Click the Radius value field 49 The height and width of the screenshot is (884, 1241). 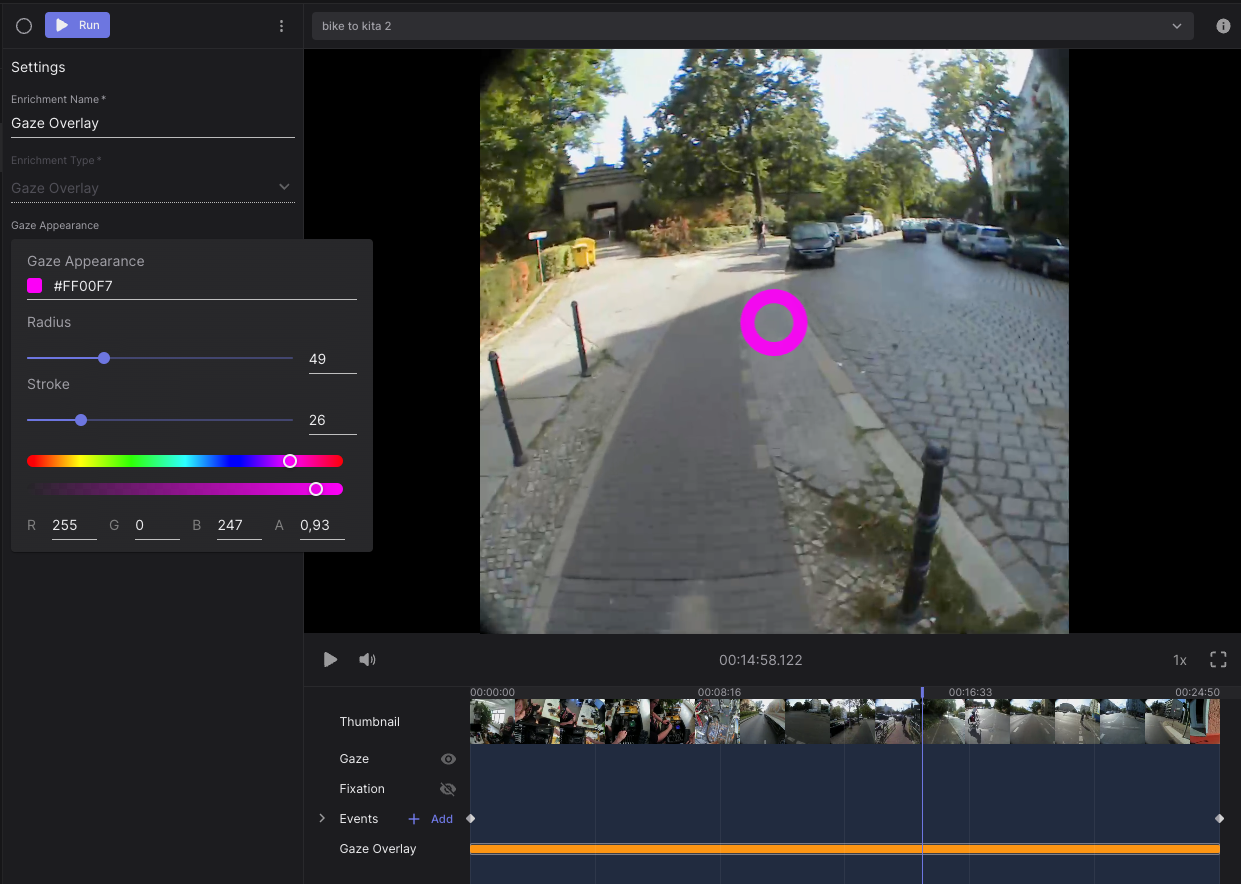pos(332,359)
